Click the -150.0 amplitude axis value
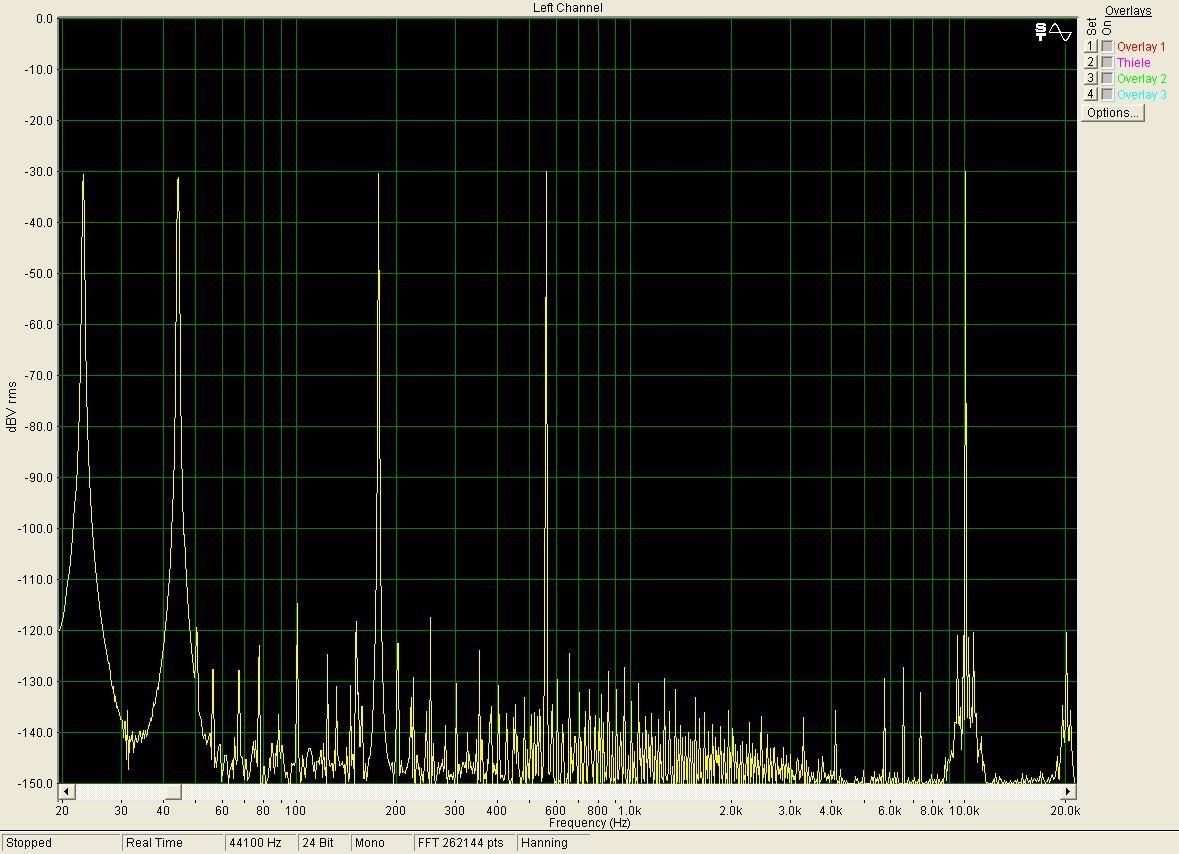This screenshot has height=854, width=1179. 36,783
